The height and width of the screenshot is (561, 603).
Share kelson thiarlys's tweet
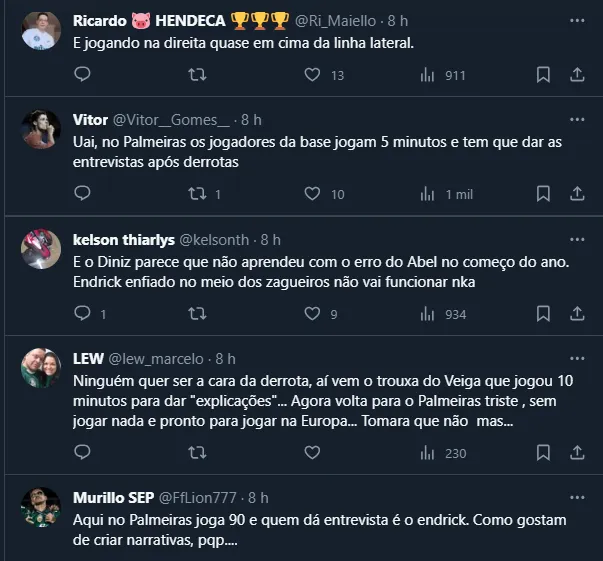tap(577, 314)
